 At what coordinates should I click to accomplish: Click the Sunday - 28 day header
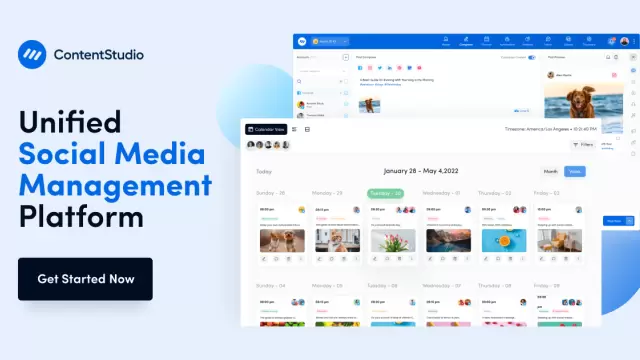tap(270, 193)
